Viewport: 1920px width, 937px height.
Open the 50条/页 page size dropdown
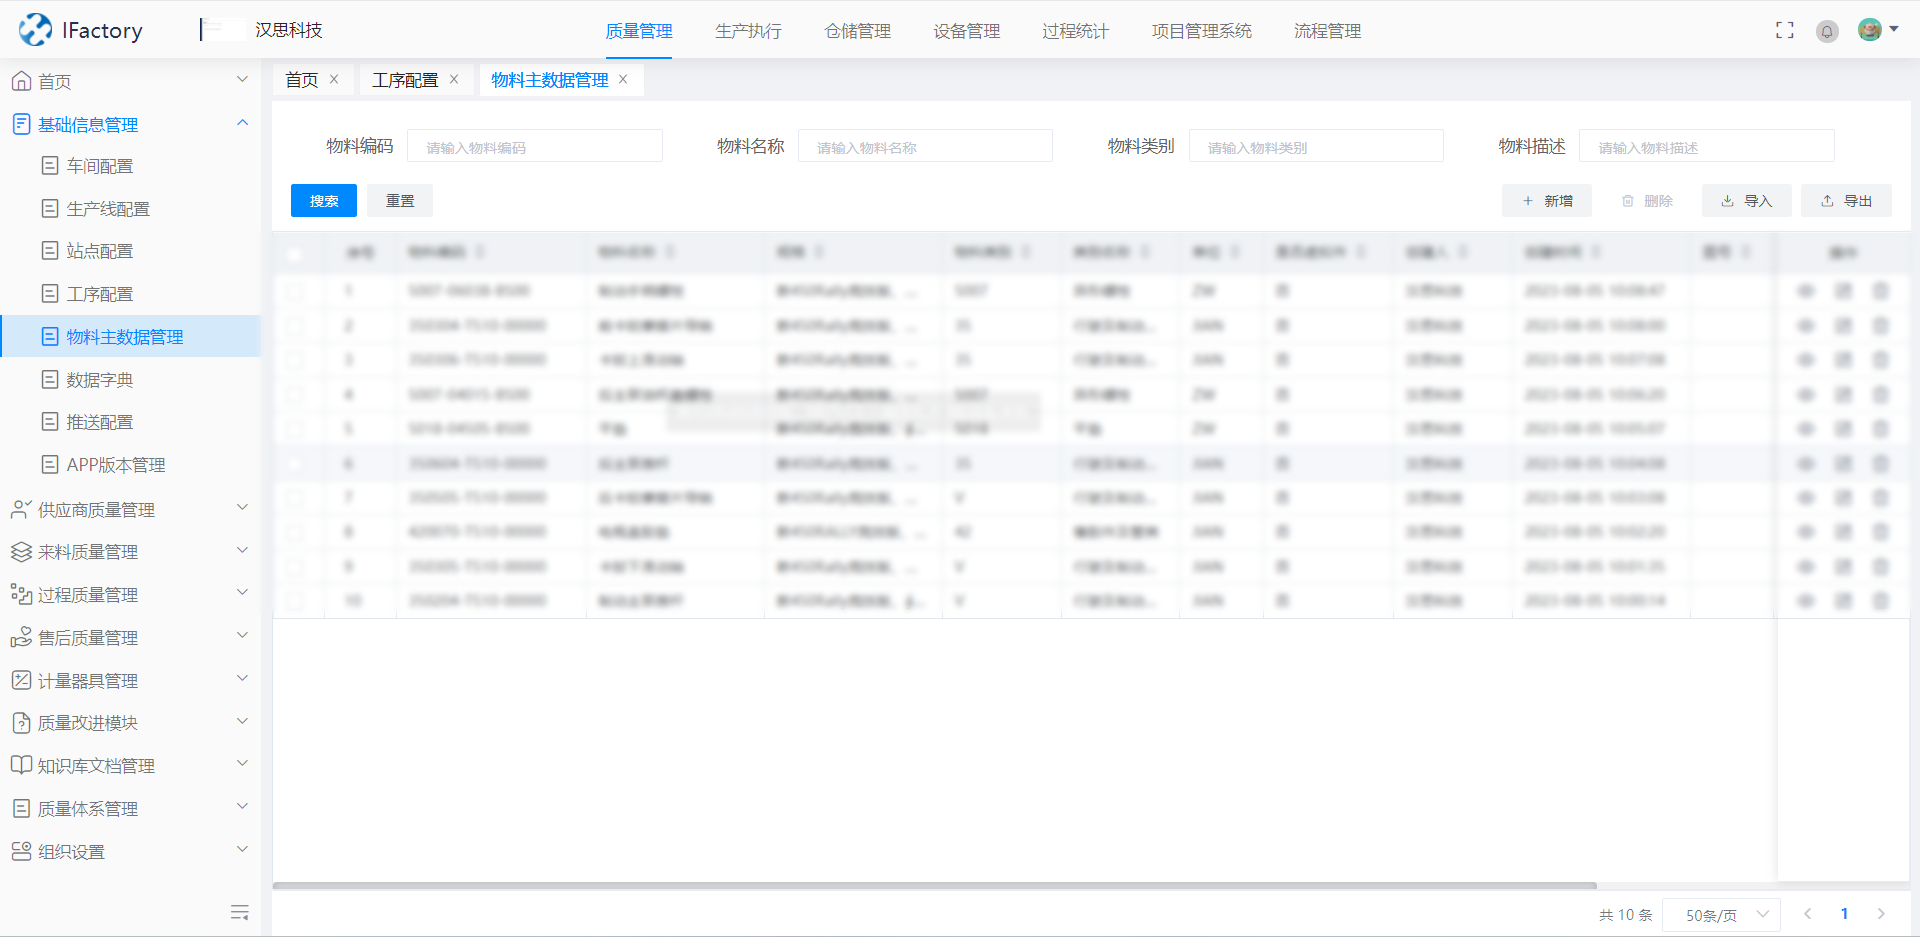pos(1721,914)
